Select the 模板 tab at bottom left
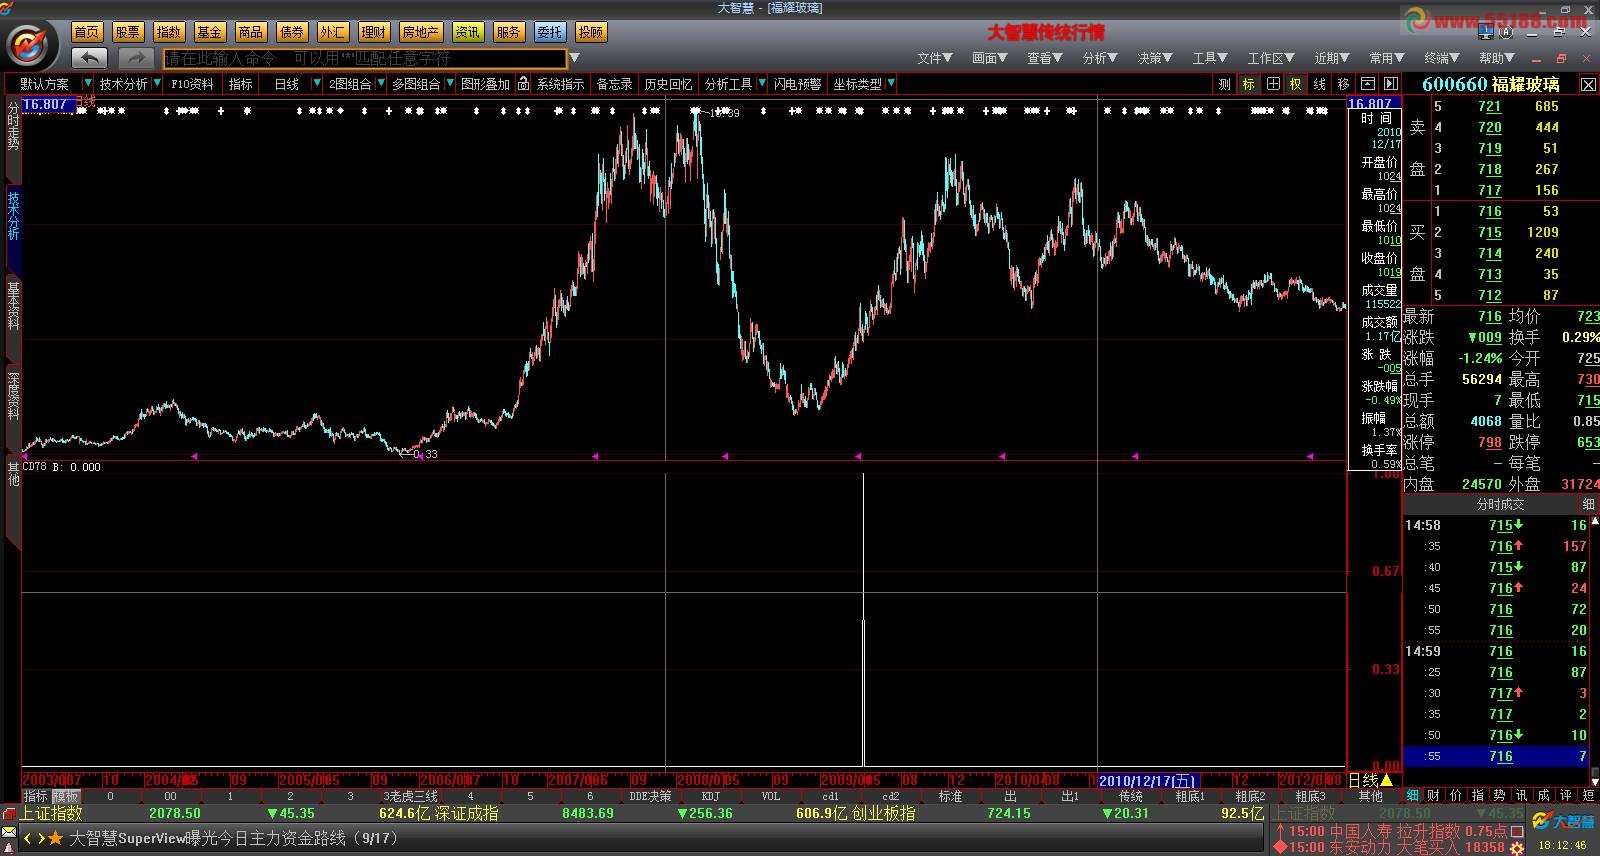1600x856 pixels. point(66,797)
